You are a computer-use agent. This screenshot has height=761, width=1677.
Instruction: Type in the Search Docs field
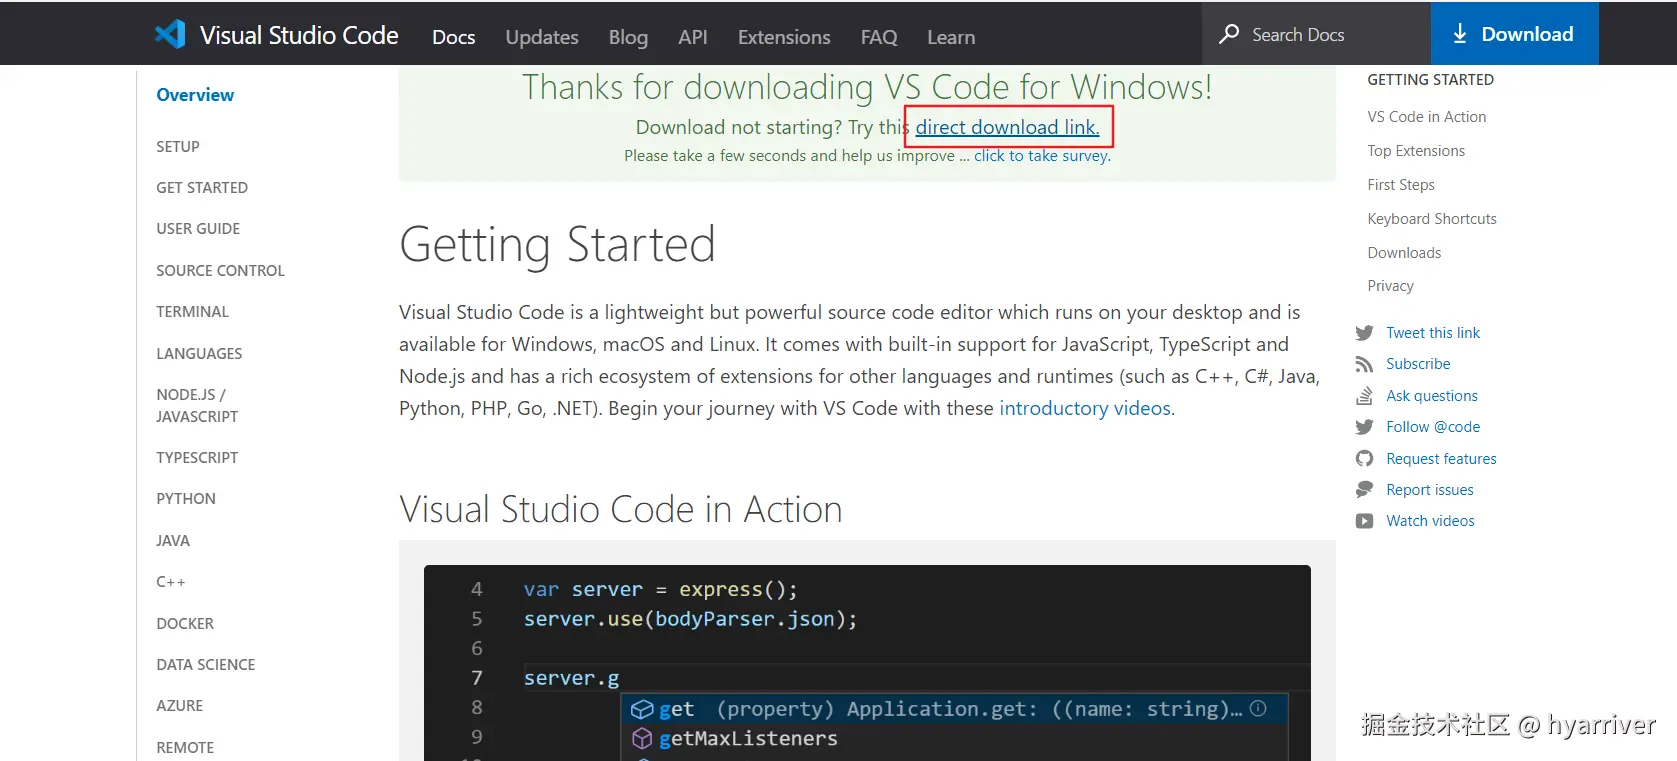point(1330,35)
